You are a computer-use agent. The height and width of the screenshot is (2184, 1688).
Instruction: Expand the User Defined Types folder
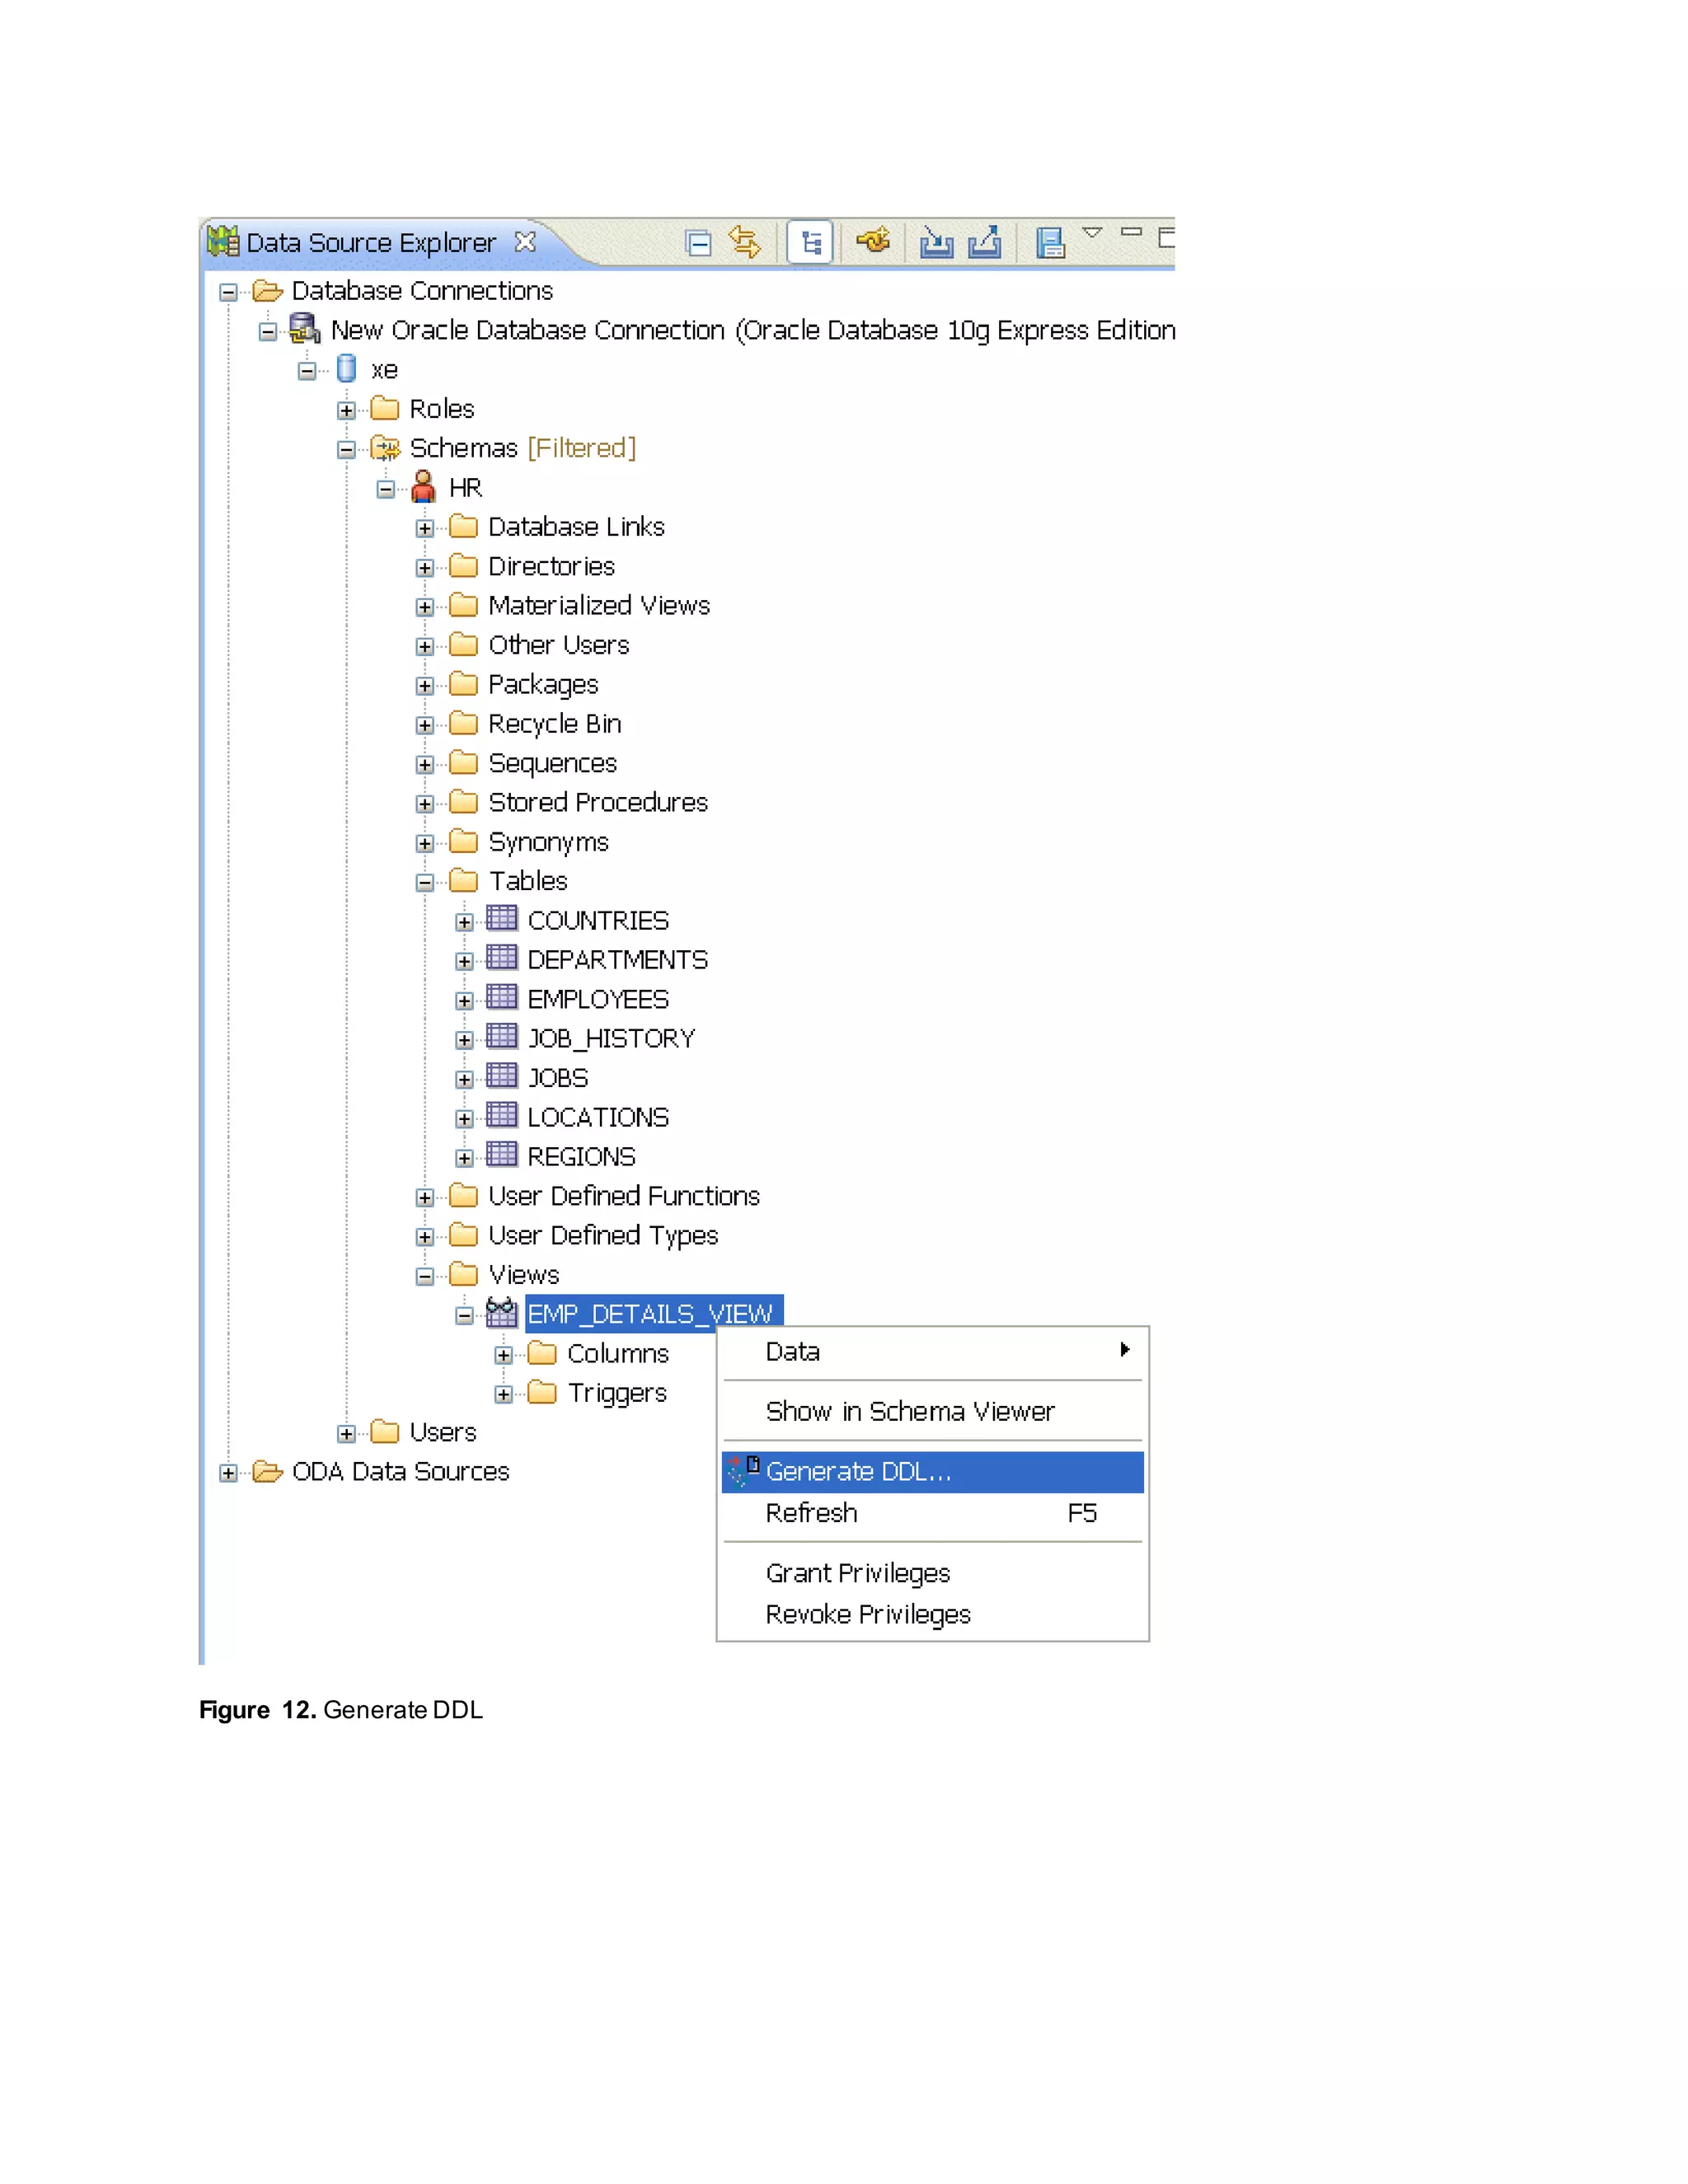425,1237
